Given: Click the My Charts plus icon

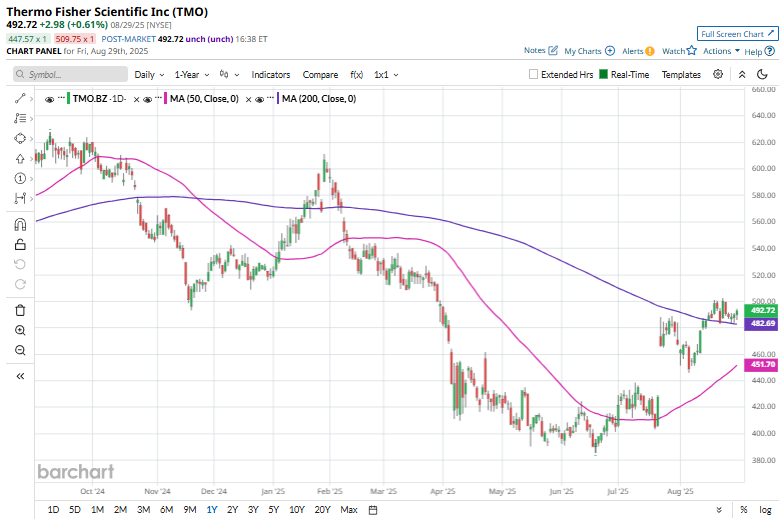Looking at the screenshot, I should click(x=610, y=50).
